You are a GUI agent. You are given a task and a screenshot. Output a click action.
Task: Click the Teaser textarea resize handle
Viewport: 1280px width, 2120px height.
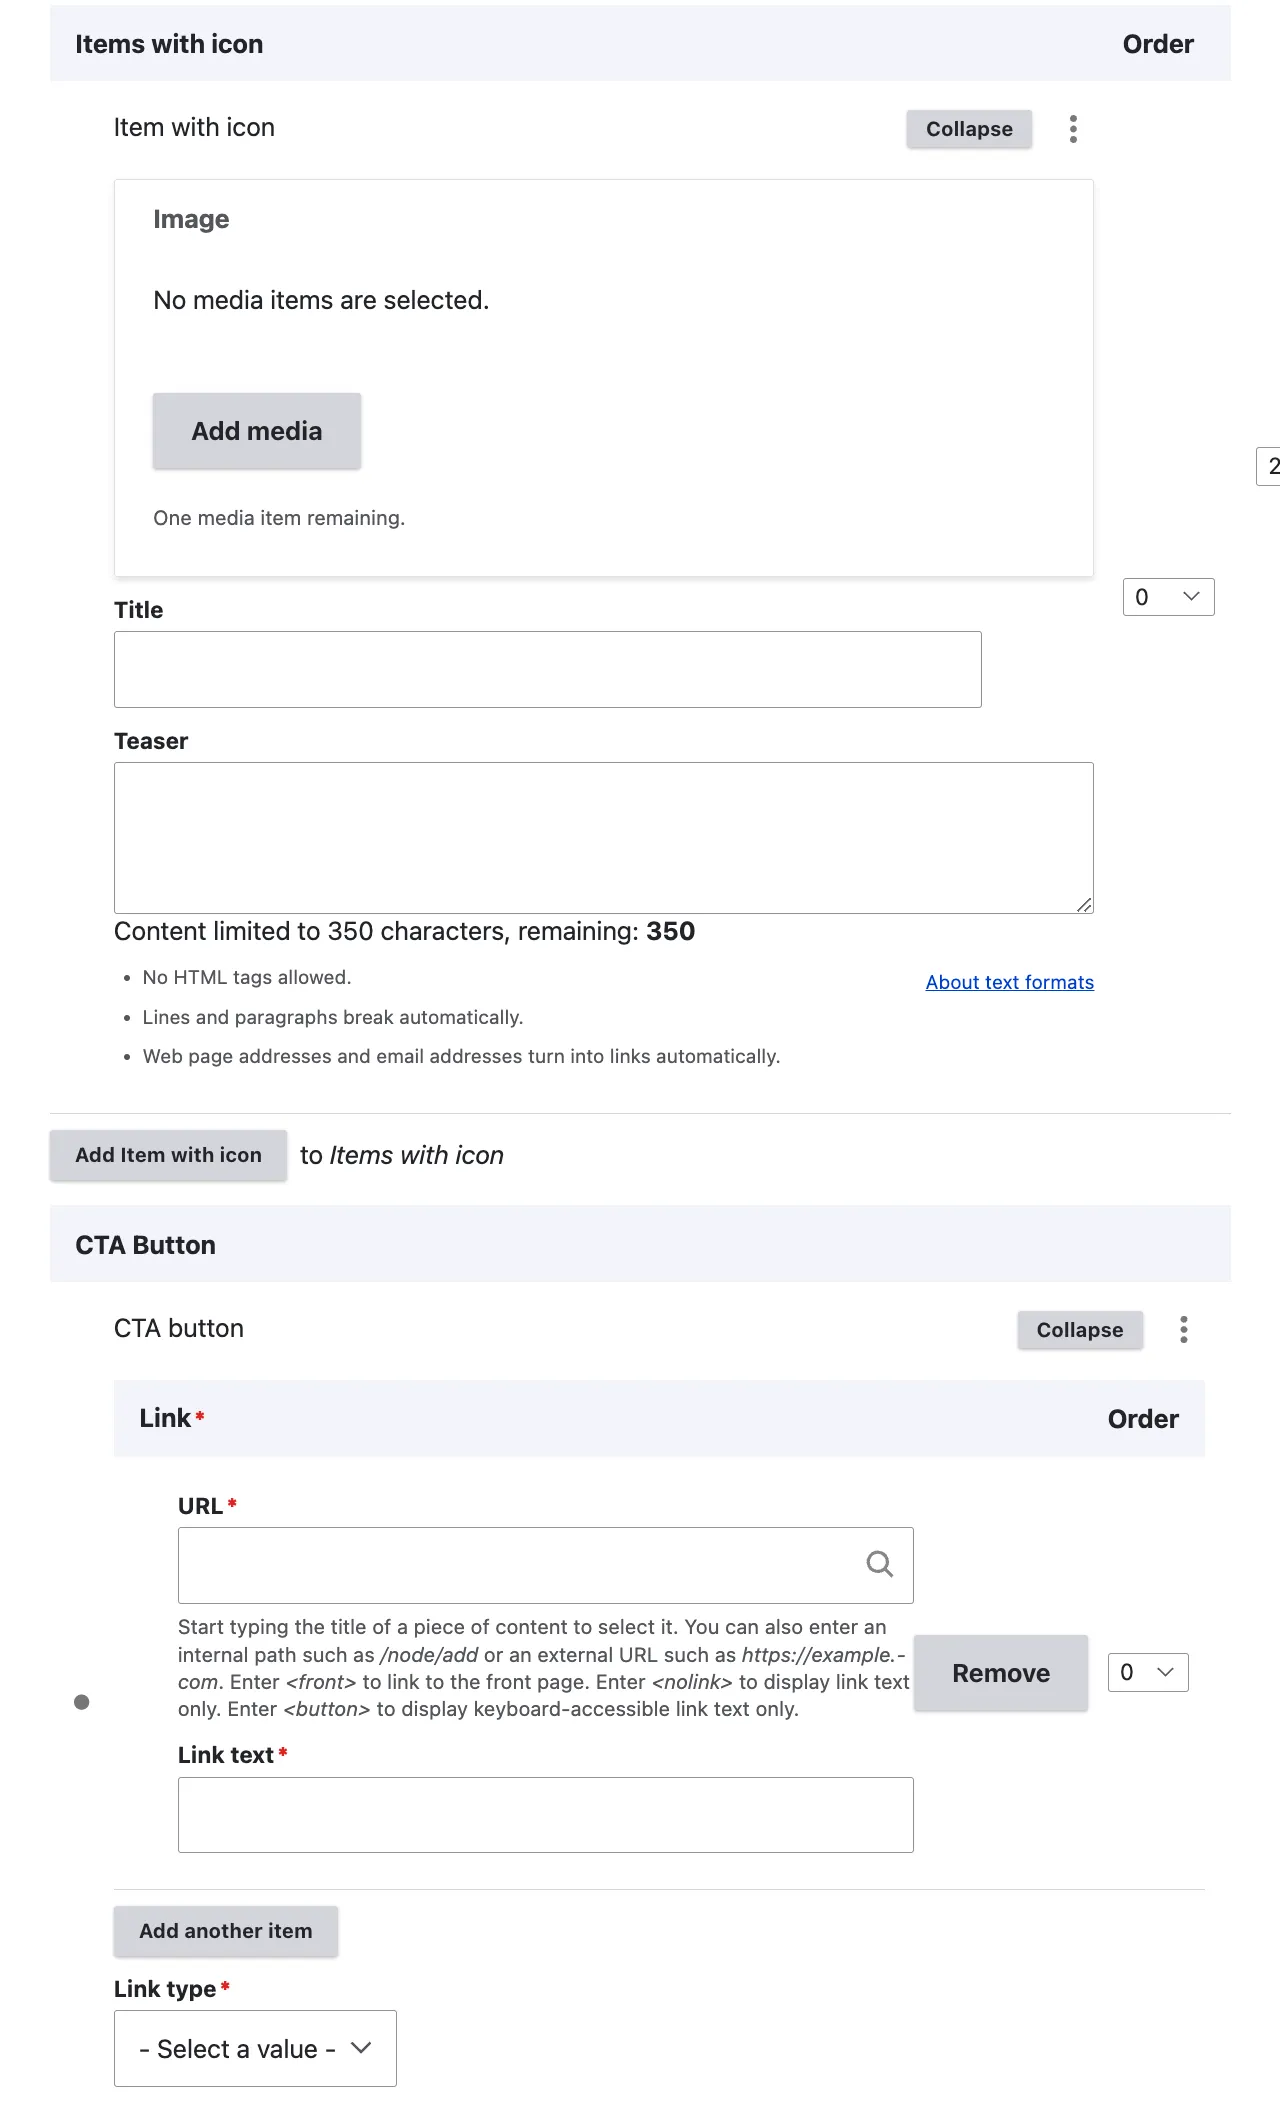(x=1084, y=904)
